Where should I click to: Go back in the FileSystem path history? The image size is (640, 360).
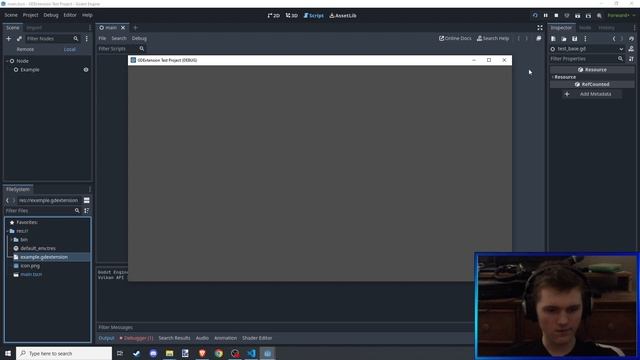point(7,200)
